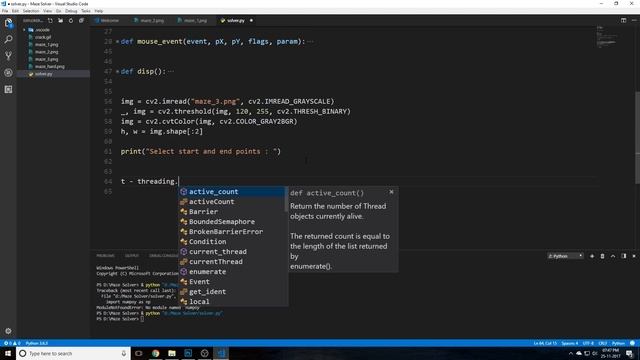The image size is (640, 360).
Task: Open the File menu
Action: tap(5, 11)
